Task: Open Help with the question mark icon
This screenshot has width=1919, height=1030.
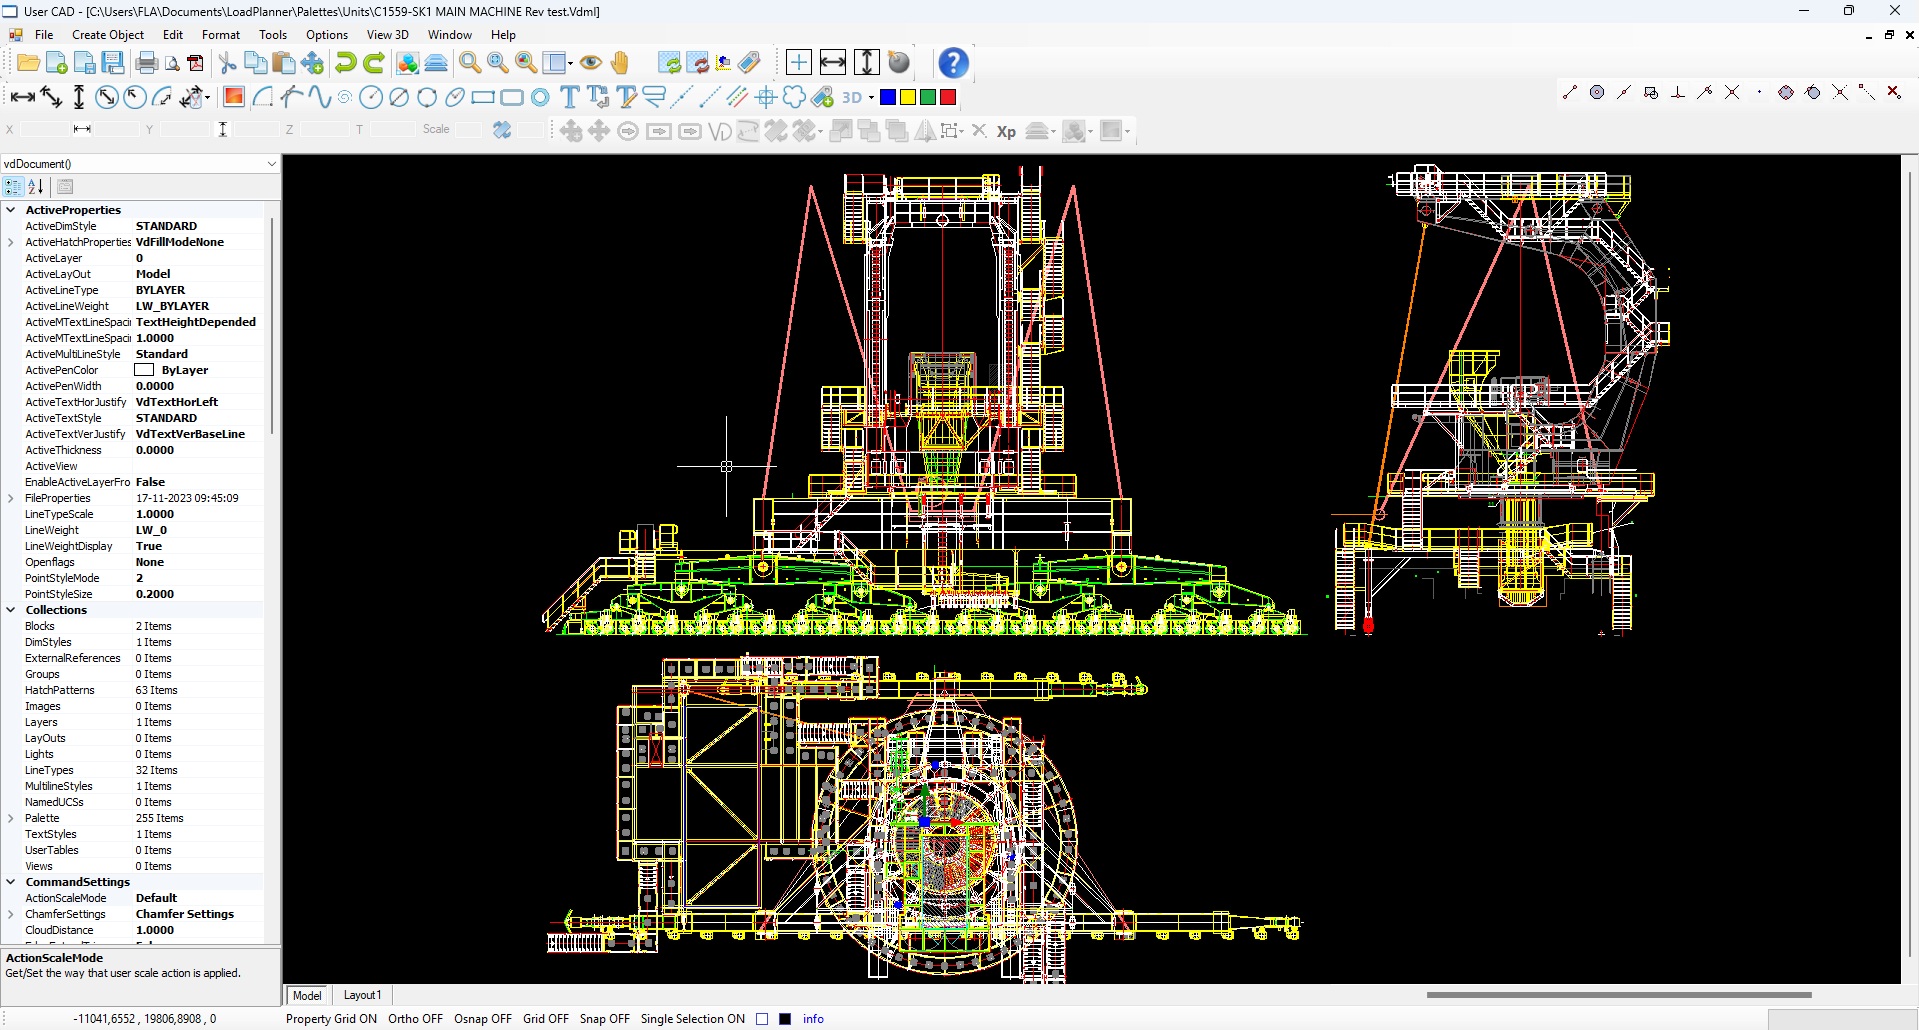Action: click(x=953, y=63)
